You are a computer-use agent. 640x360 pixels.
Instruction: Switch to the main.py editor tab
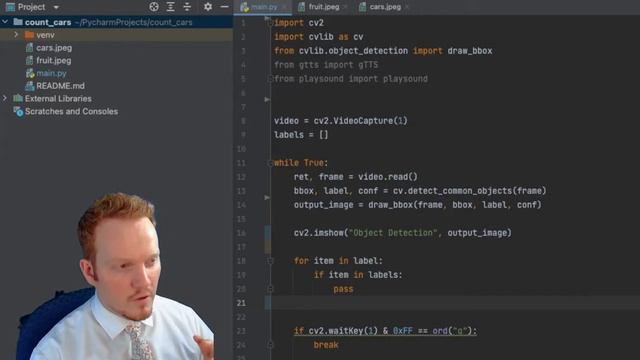pyautogui.click(x=264, y=7)
